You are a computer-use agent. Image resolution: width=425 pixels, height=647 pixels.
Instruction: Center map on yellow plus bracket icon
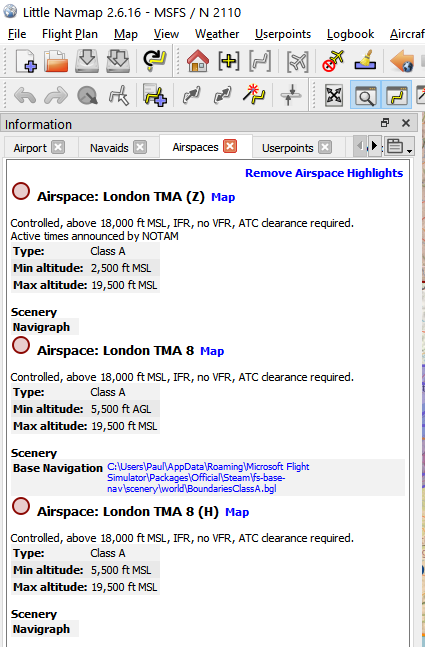click(x=229, y=61)
